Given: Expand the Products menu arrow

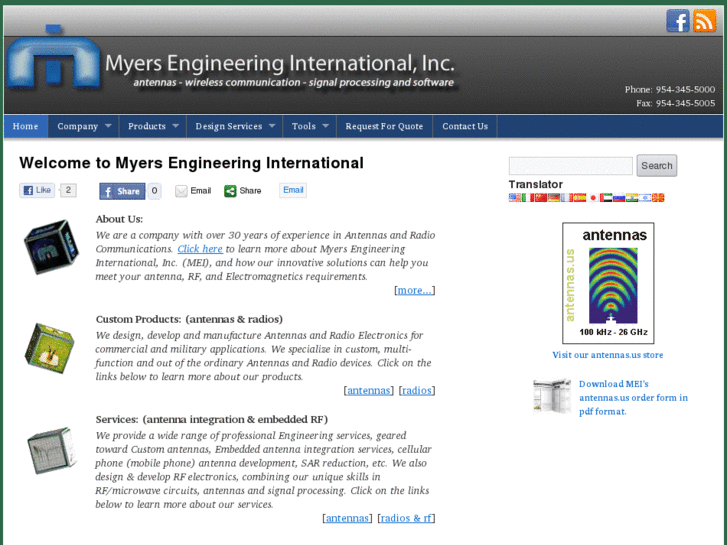Looking at the screenshot, I should click(x=176, y=126).
